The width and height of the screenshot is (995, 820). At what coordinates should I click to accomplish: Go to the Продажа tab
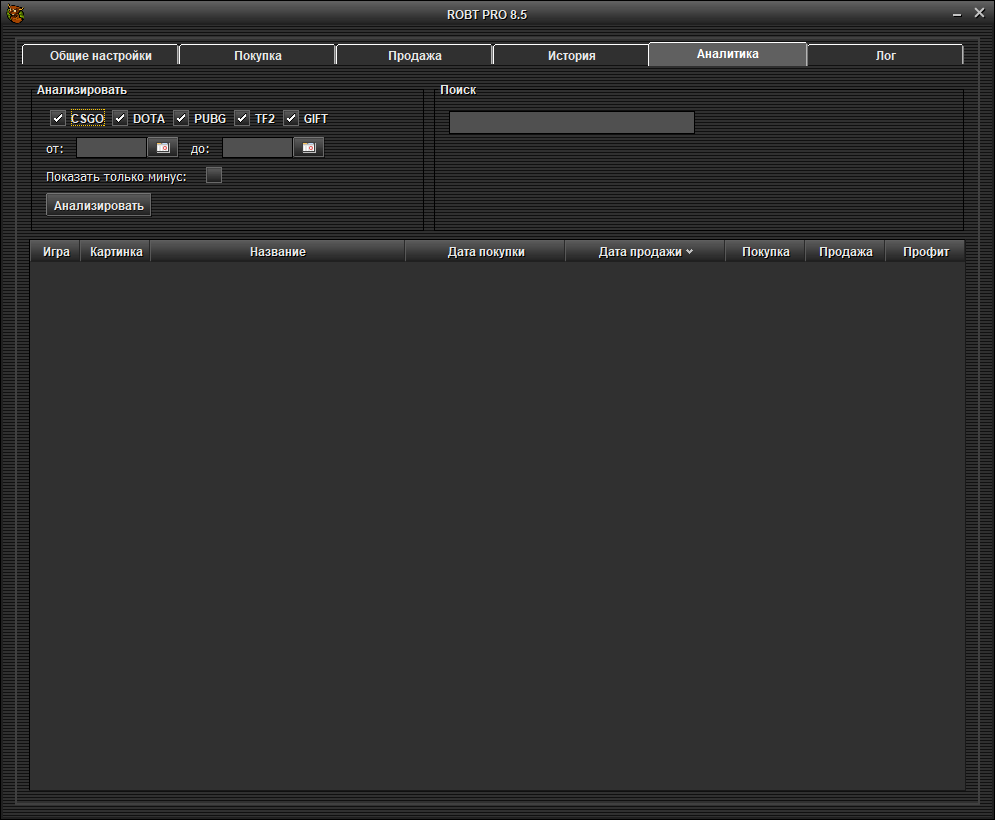(x=414, y=56)
